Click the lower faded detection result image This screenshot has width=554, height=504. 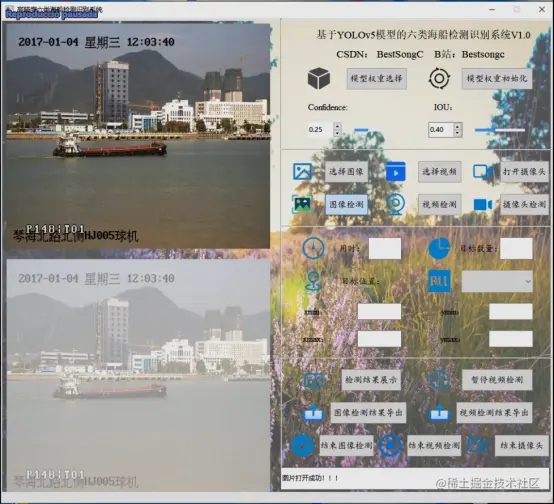pos(138,375)
